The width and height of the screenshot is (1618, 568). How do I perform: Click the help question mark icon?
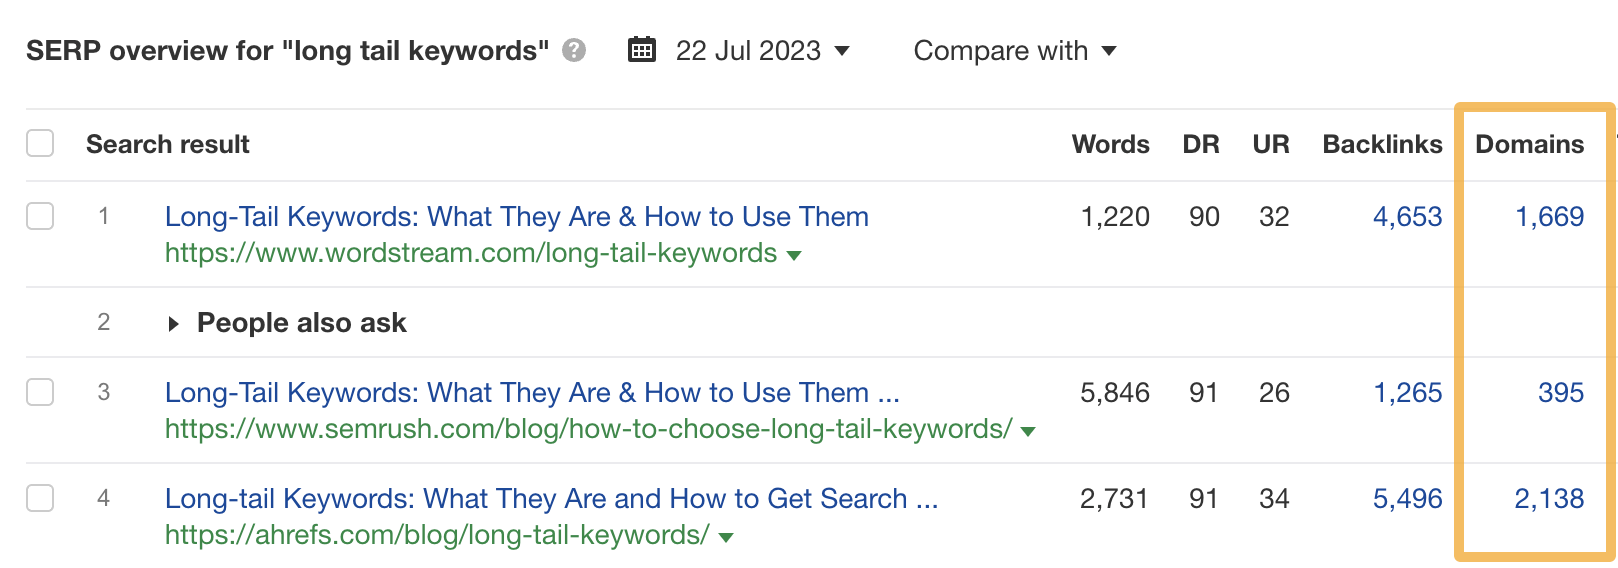click(574, 50)
